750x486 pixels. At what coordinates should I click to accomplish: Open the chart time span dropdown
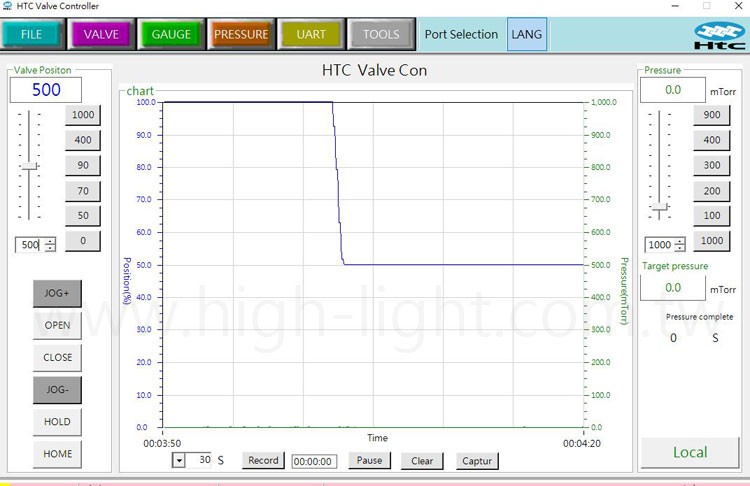click(x=178, y=461)
